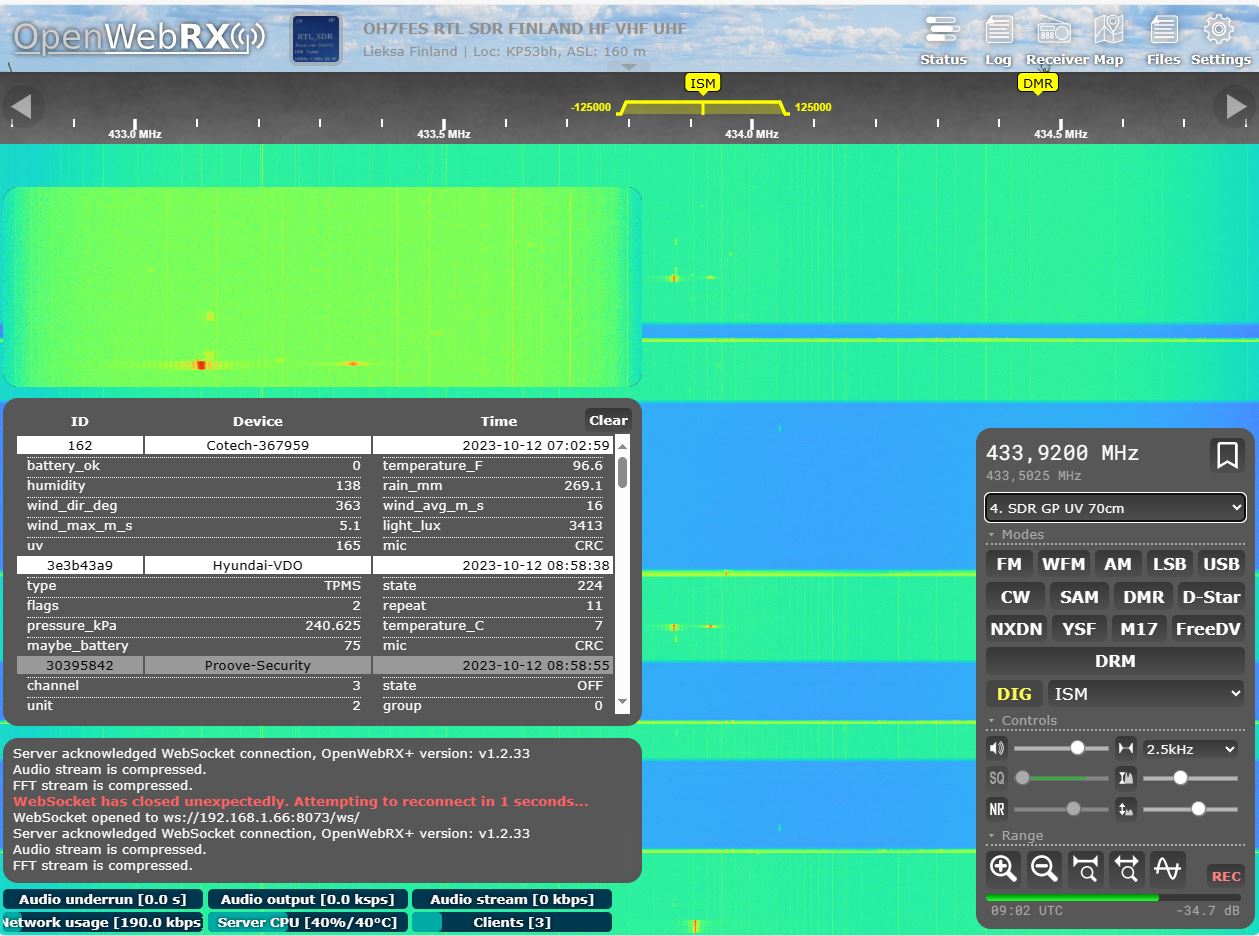
Task: Clear the decoded device table
Action: coord(608,420)
